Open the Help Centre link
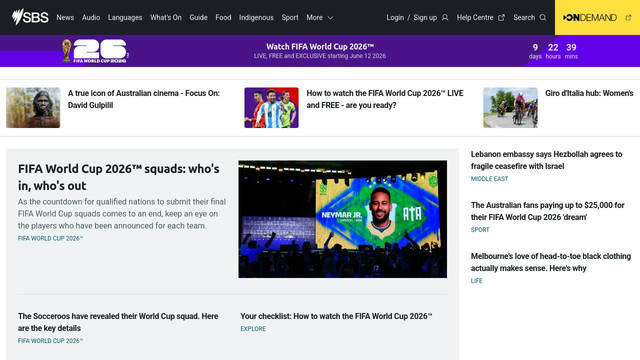 [475, 18]
